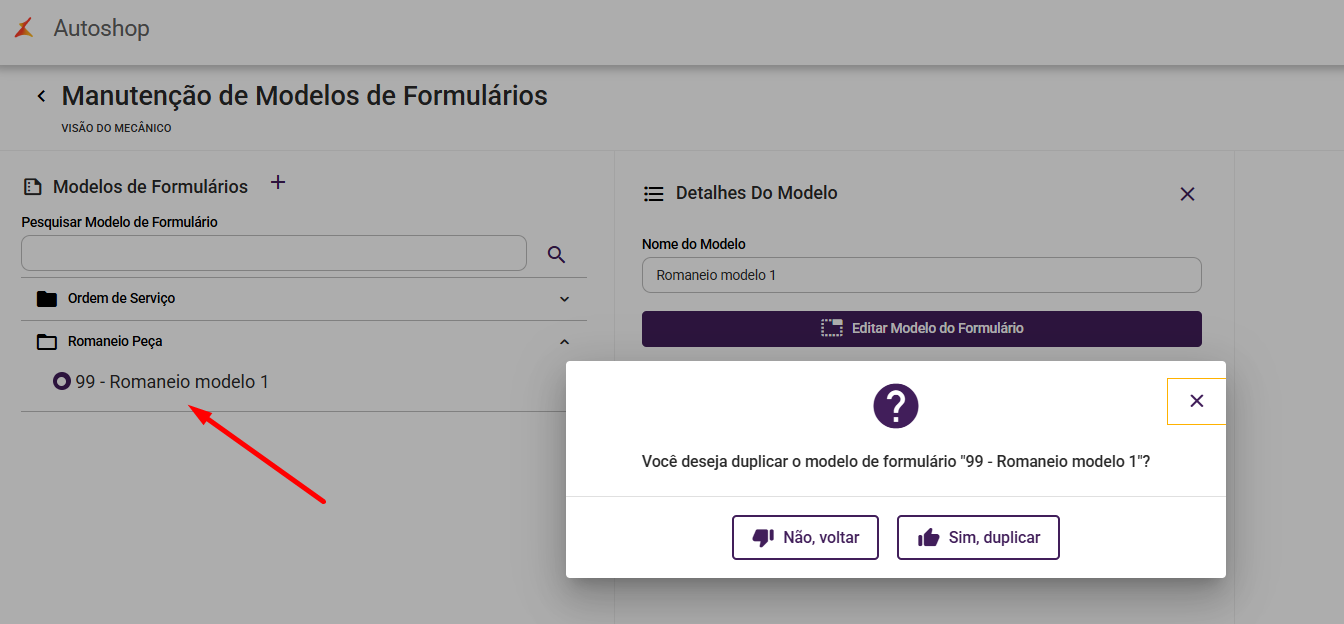Screen dimensions: 1344x624
Task: Click Editar Modelo do Formulário button
Action: pos(921,328)
